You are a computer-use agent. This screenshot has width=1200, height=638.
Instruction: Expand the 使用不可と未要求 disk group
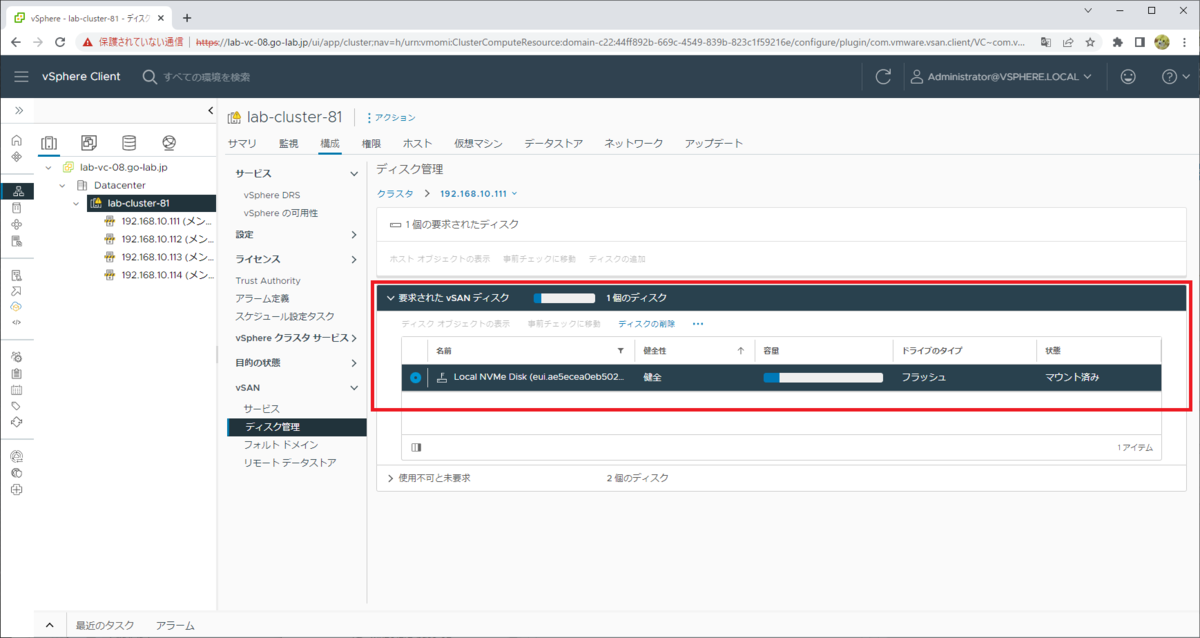pos(391,478)
